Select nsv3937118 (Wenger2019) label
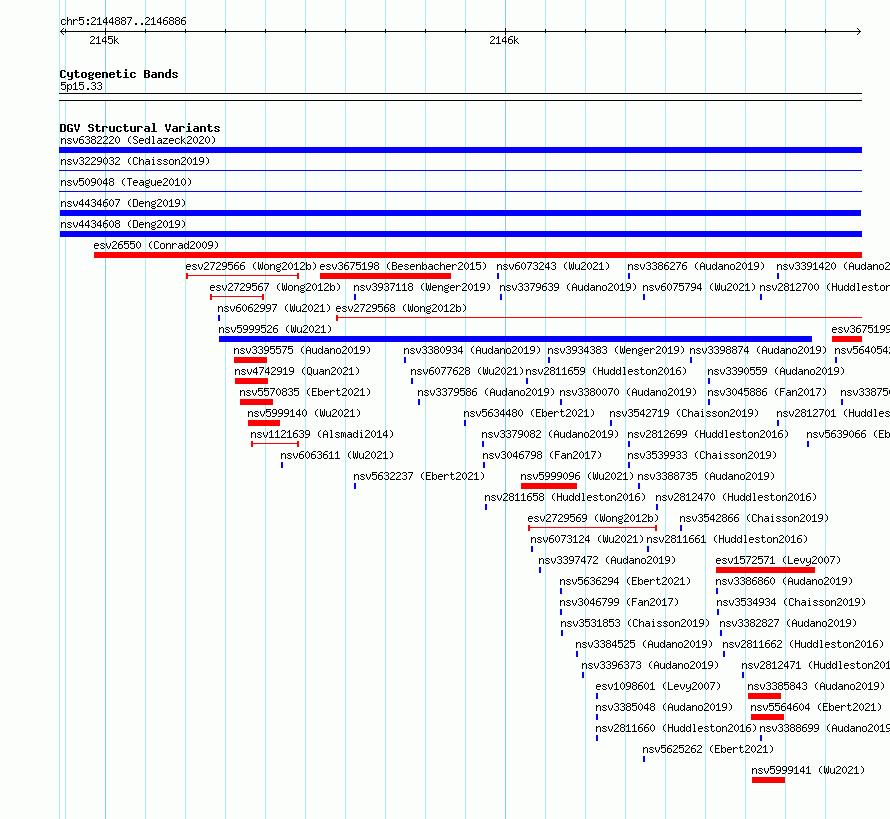Viewport: 890px width, 819px height. coord(422,287)
